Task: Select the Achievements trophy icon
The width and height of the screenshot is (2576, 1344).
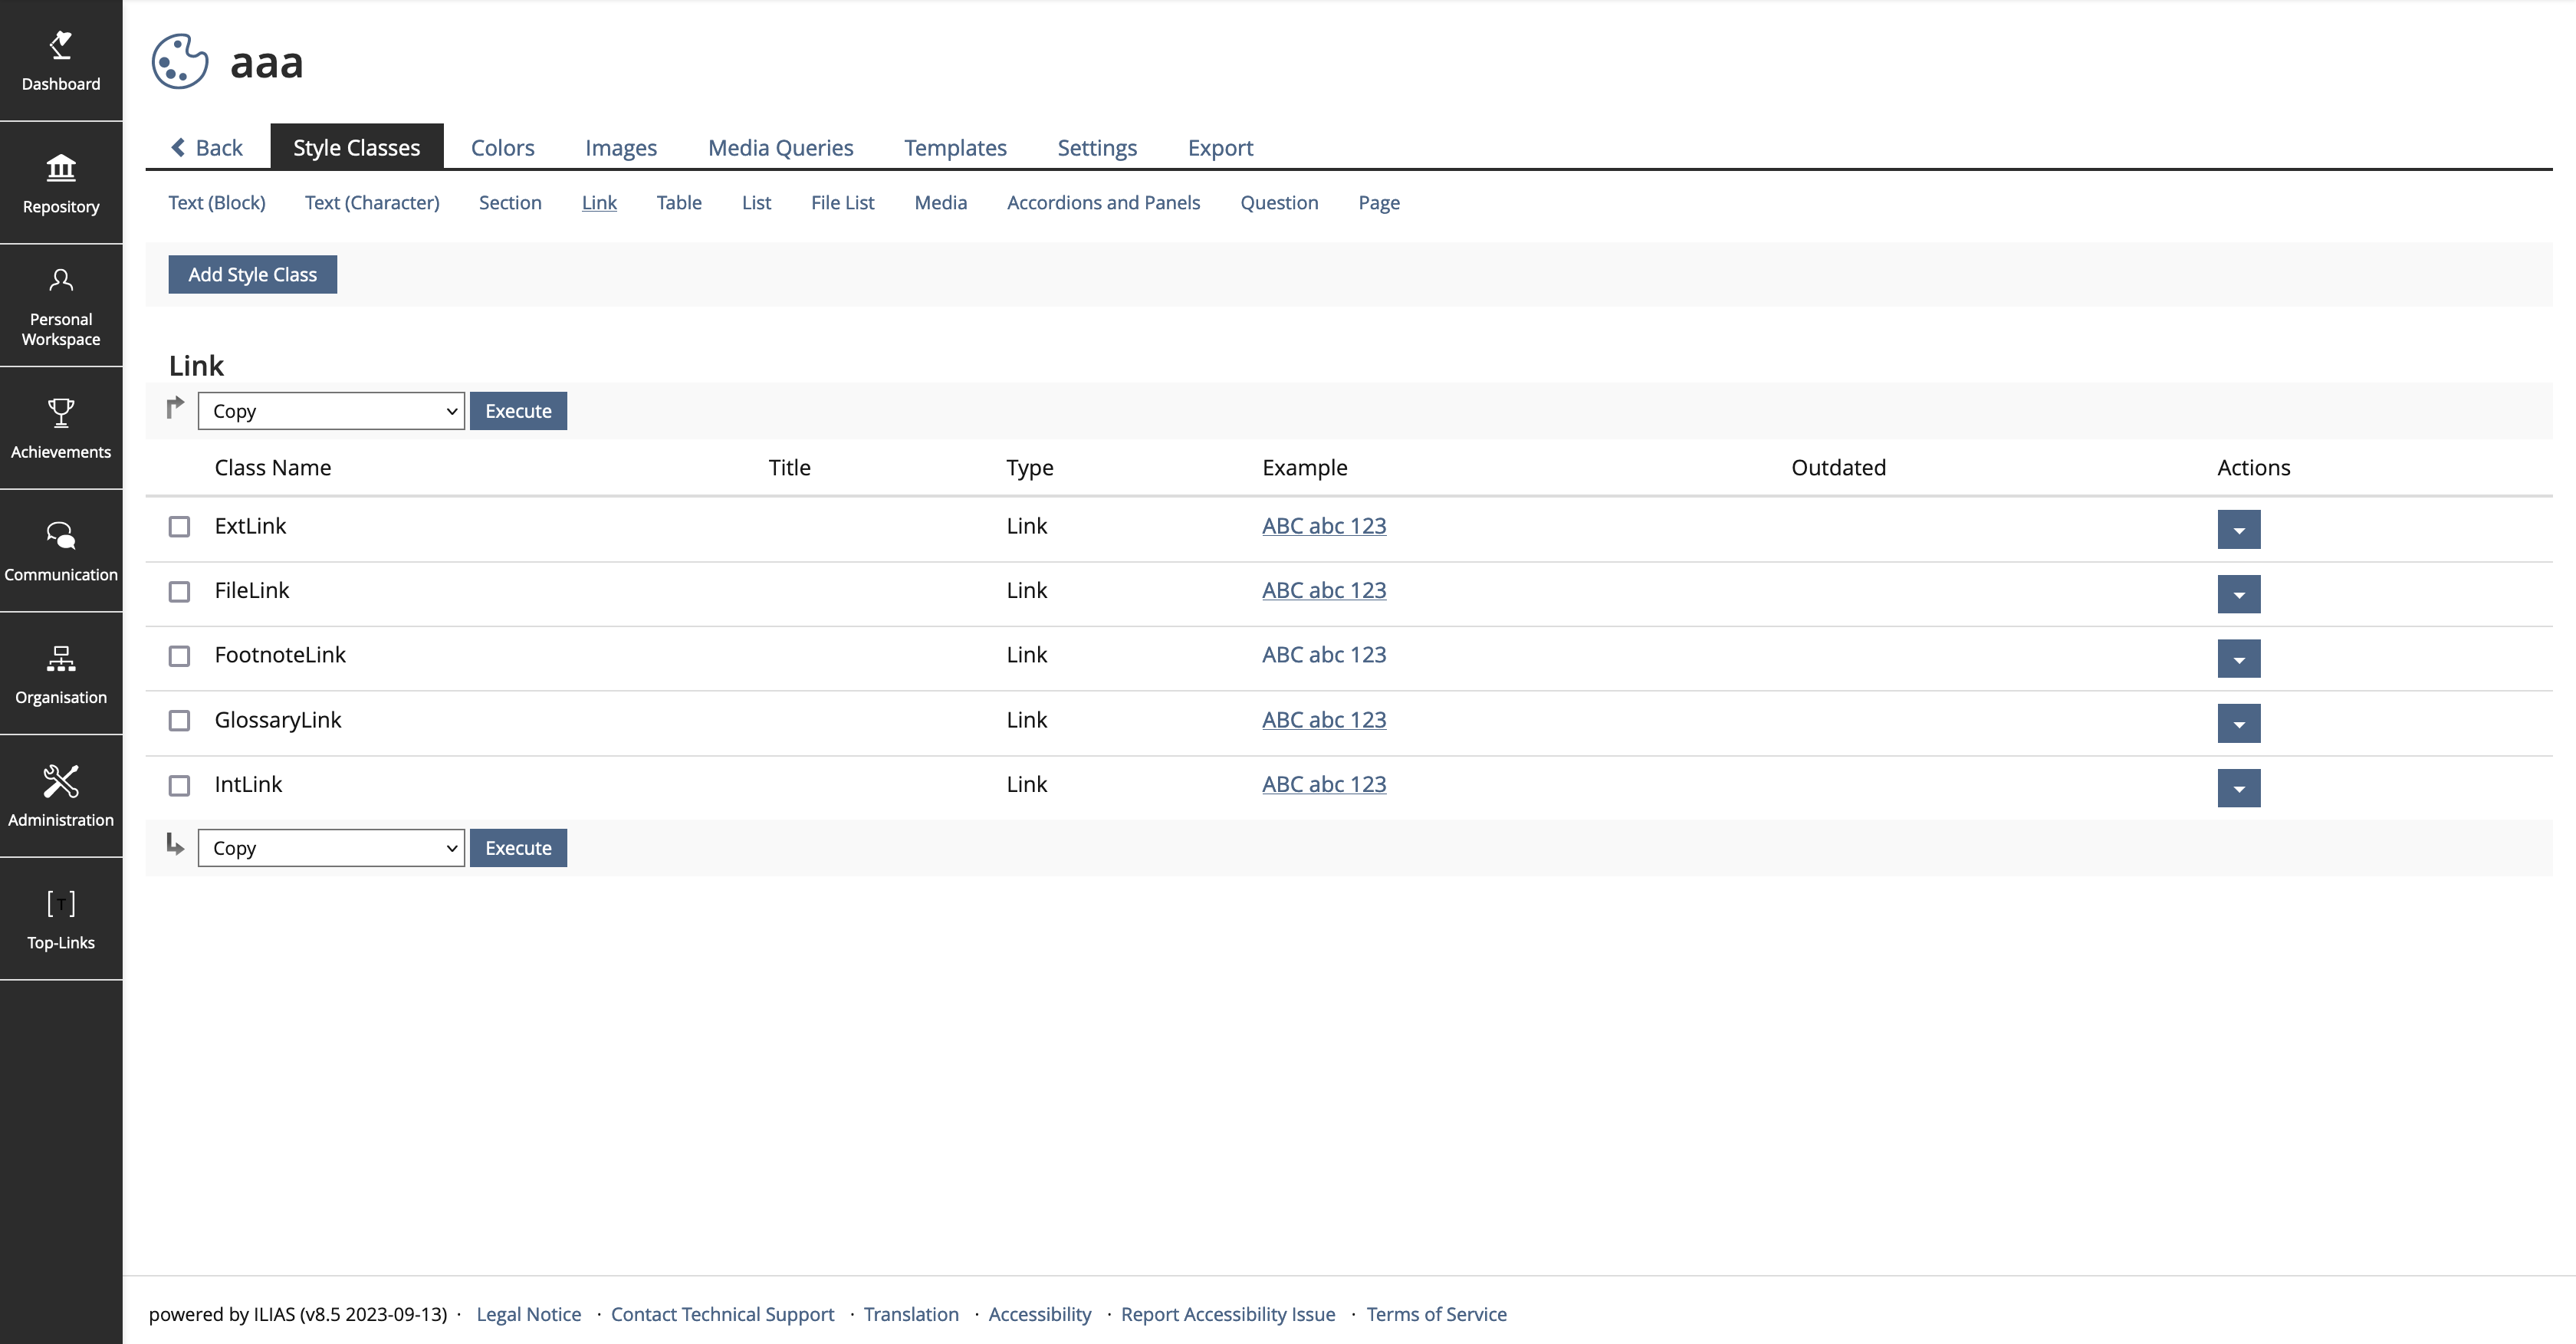Action: click(61, 412)
